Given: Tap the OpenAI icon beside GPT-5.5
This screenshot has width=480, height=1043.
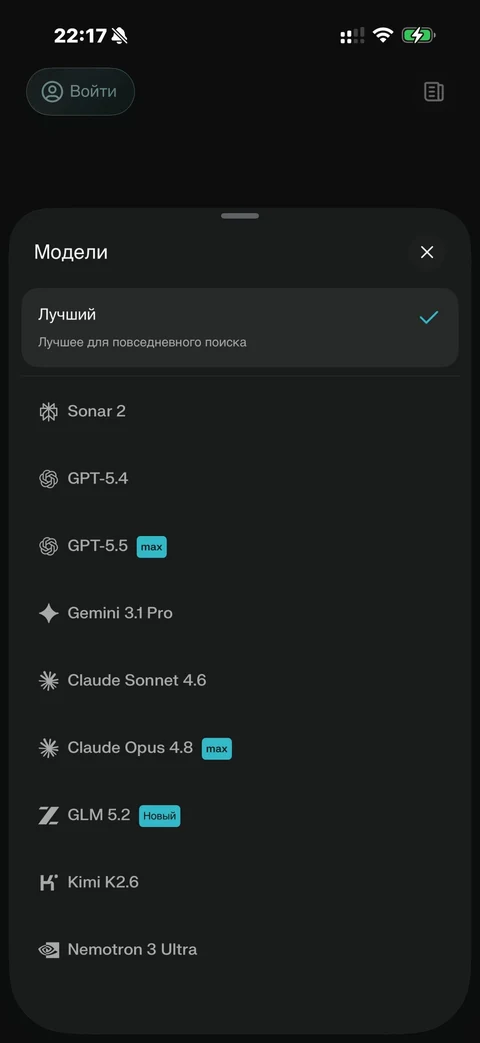Looking at the screenshot, I should 49,547.
